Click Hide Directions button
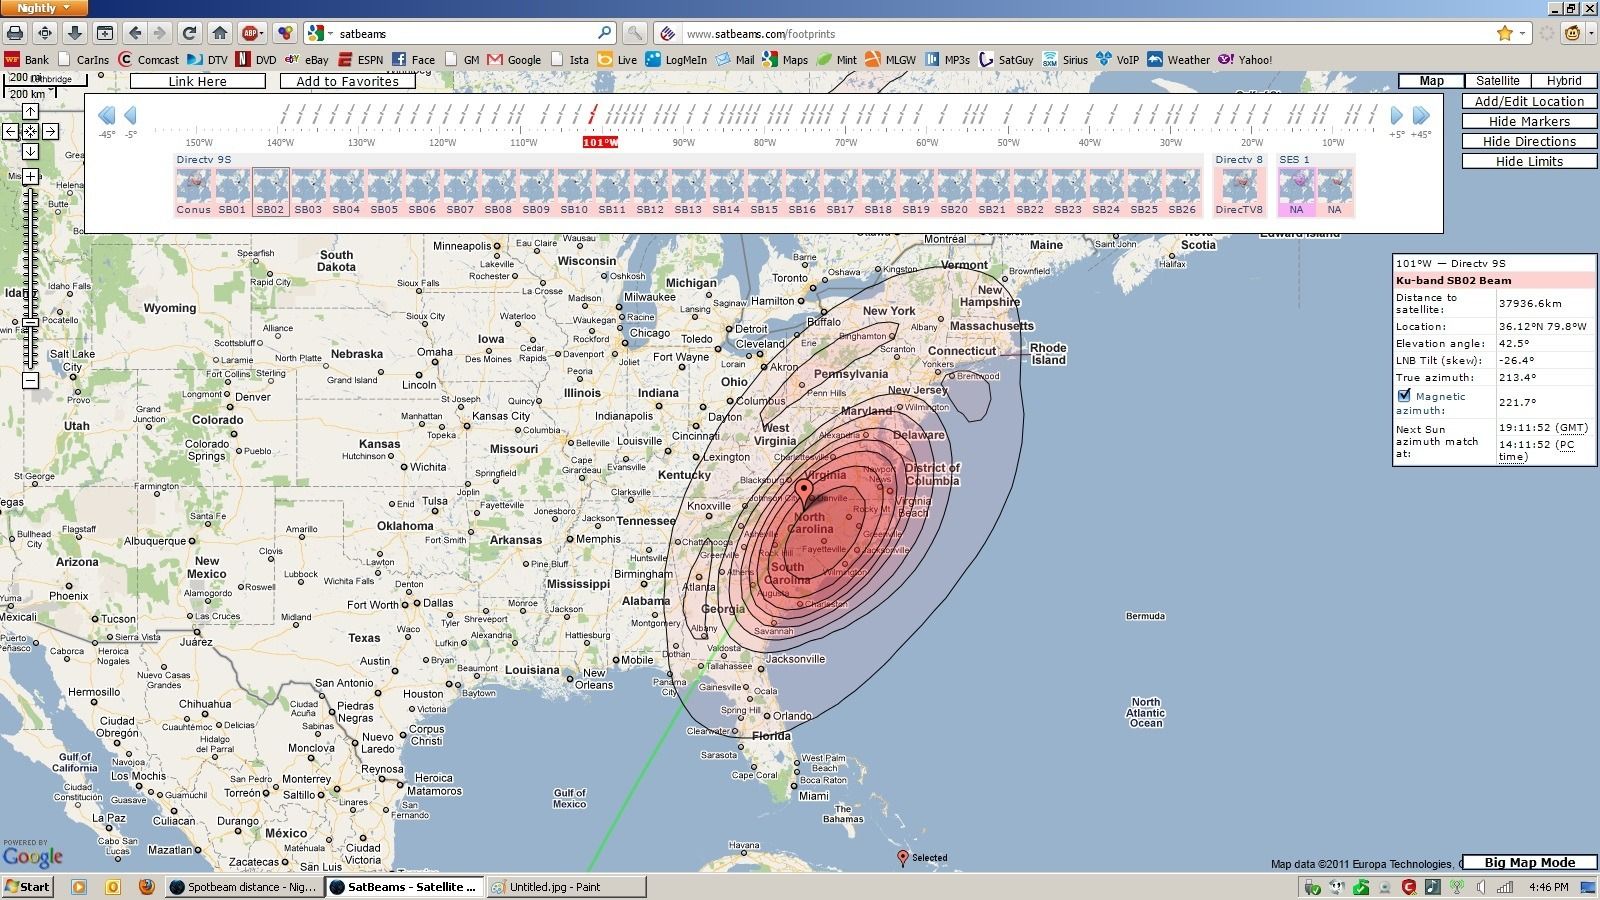Image resolution: width=1600 pixels, height=900 pixels. (x=1529, y=141)
